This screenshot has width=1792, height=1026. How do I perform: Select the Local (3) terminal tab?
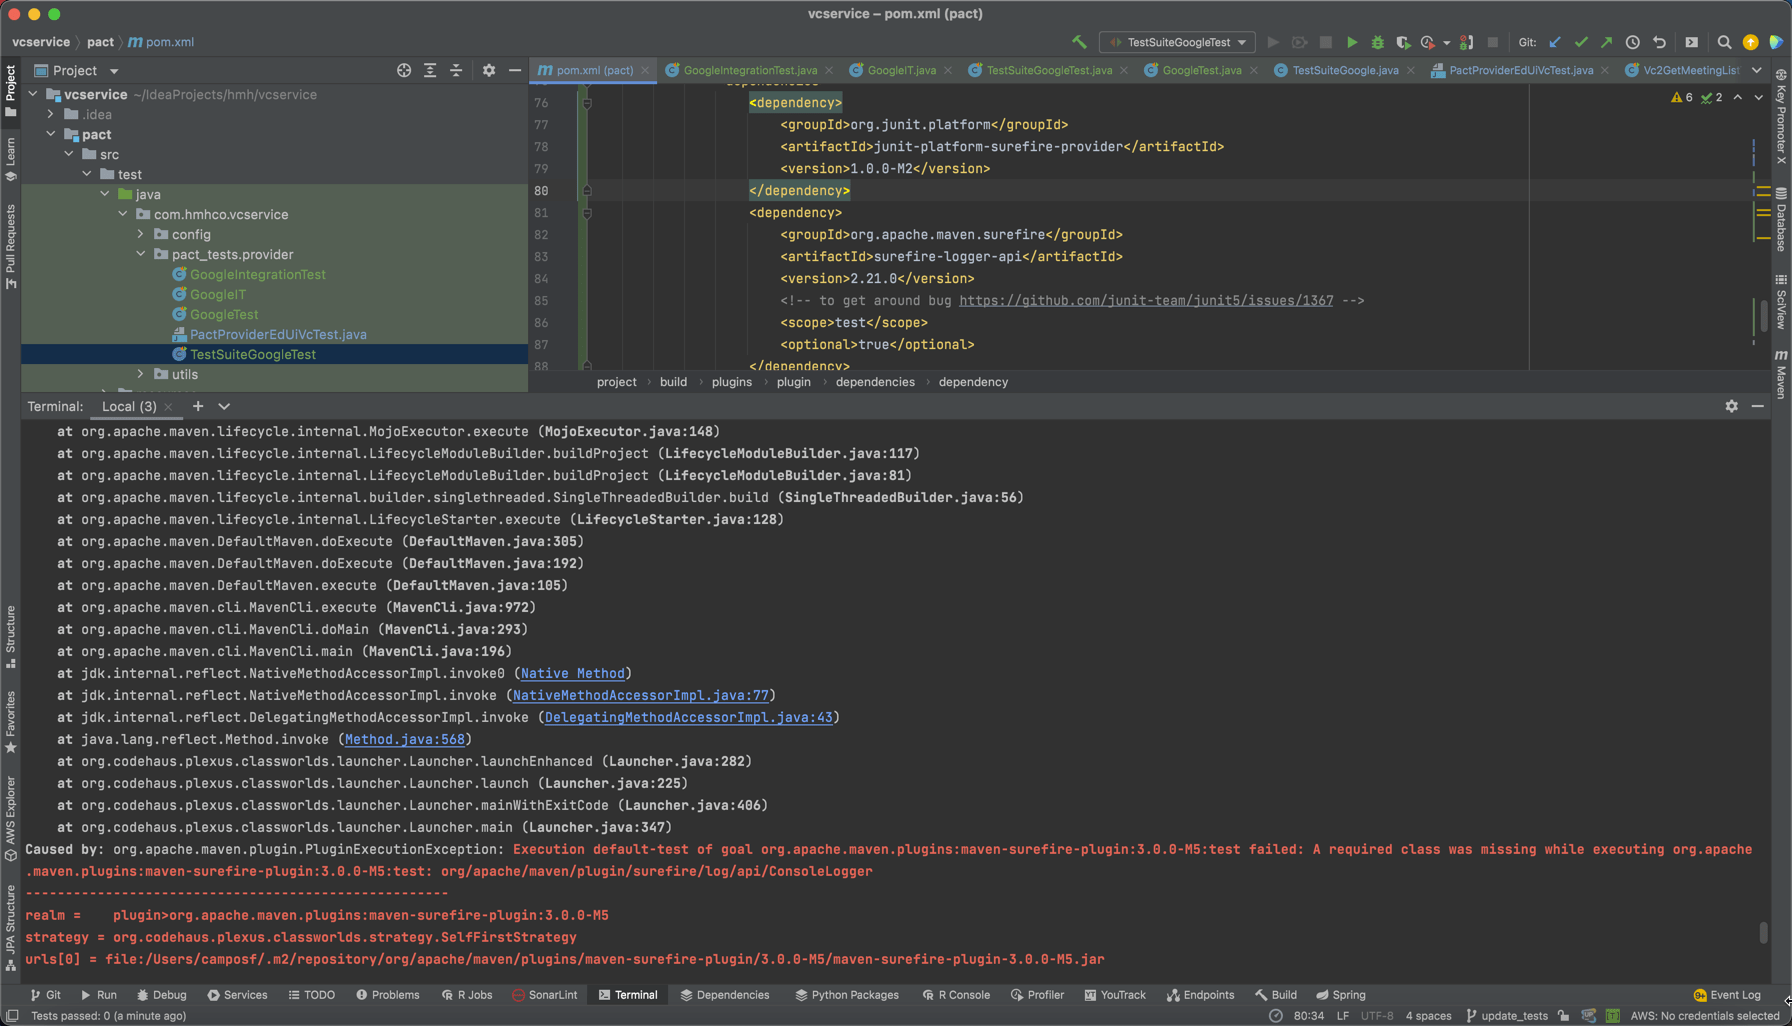click(x=130, y=406)
